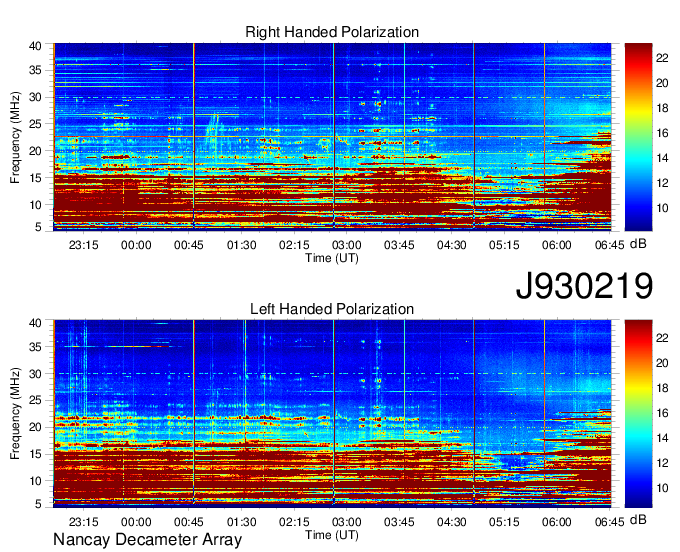Click time tick "23:15" under left-handed plot
The width and height of the screenshot is (680, 552).
tap(84, 522)
